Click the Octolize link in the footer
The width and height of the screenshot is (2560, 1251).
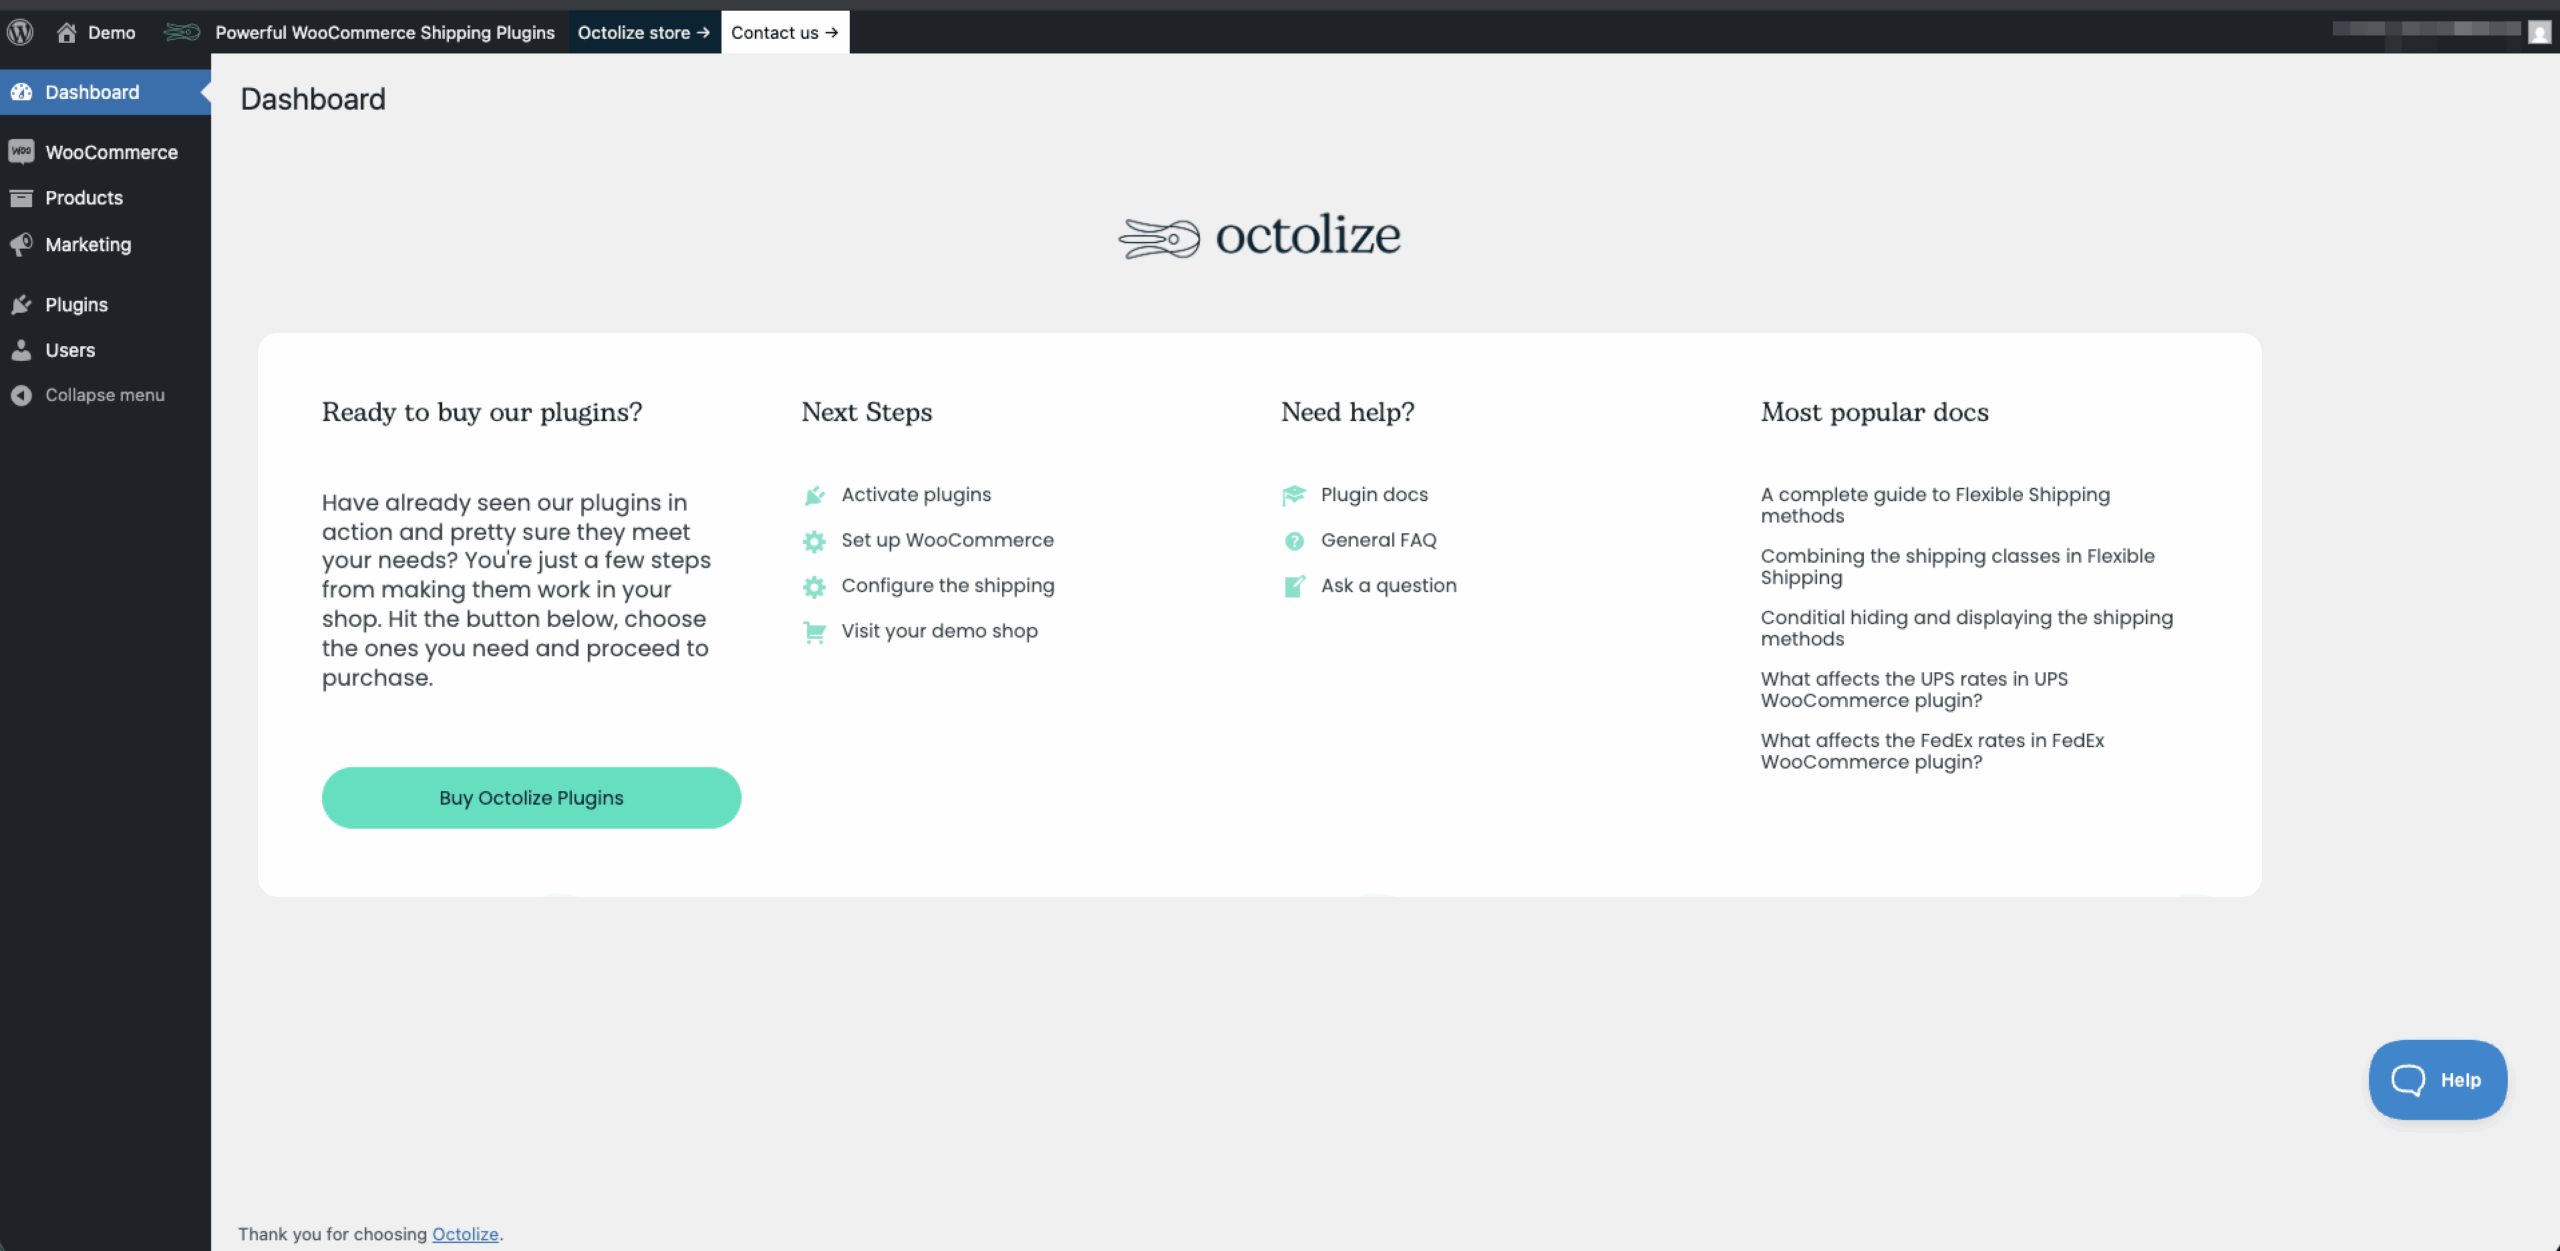pos(464,1234)
